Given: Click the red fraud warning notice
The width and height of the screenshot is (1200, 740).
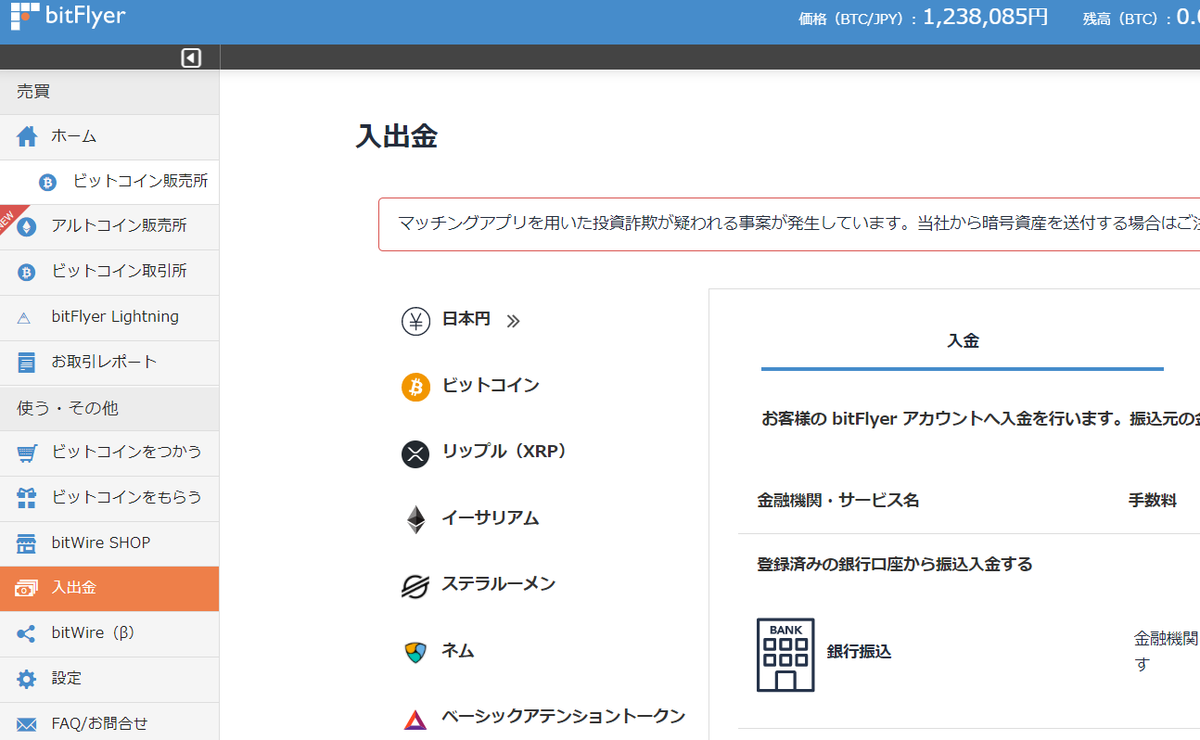Looking at the screenshot, I should 789,224.
